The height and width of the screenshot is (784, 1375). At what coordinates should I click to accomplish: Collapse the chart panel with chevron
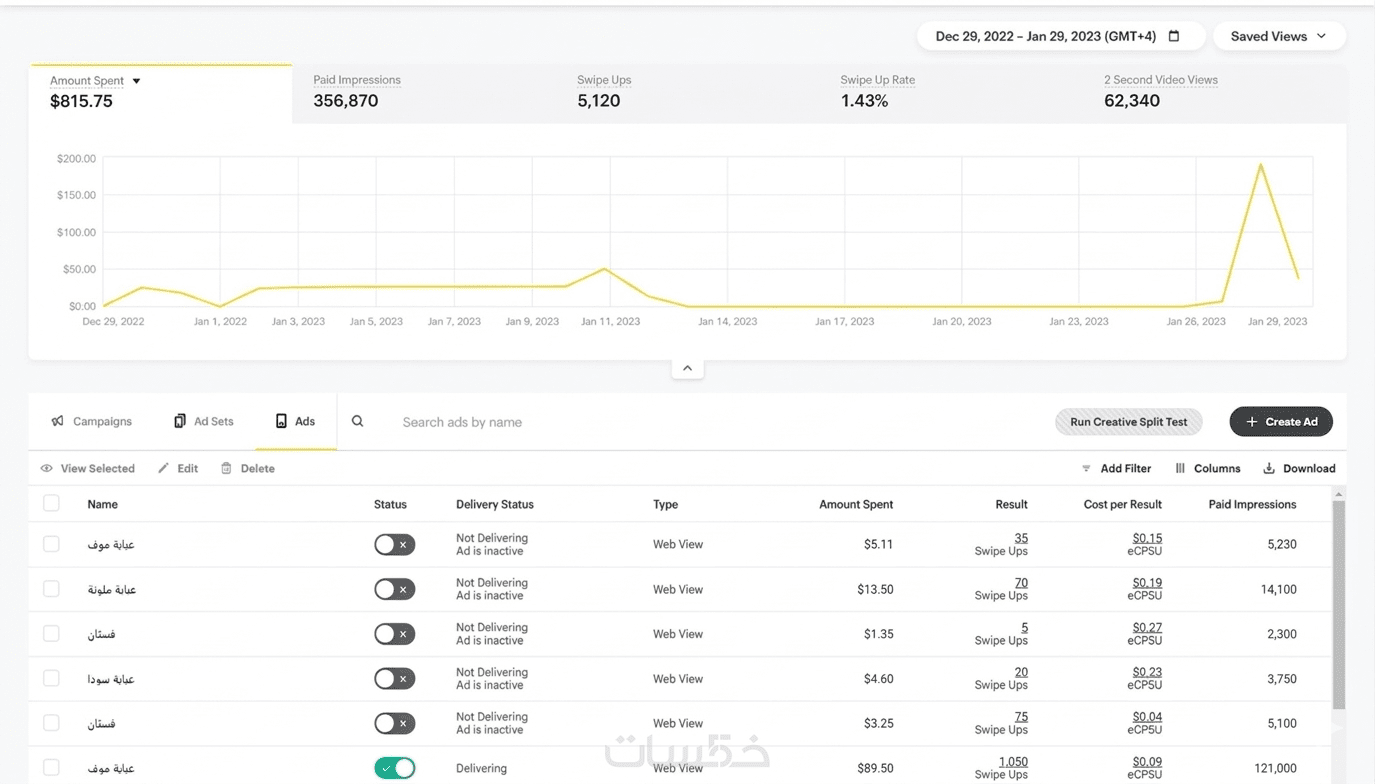click(x=687, y=368)
